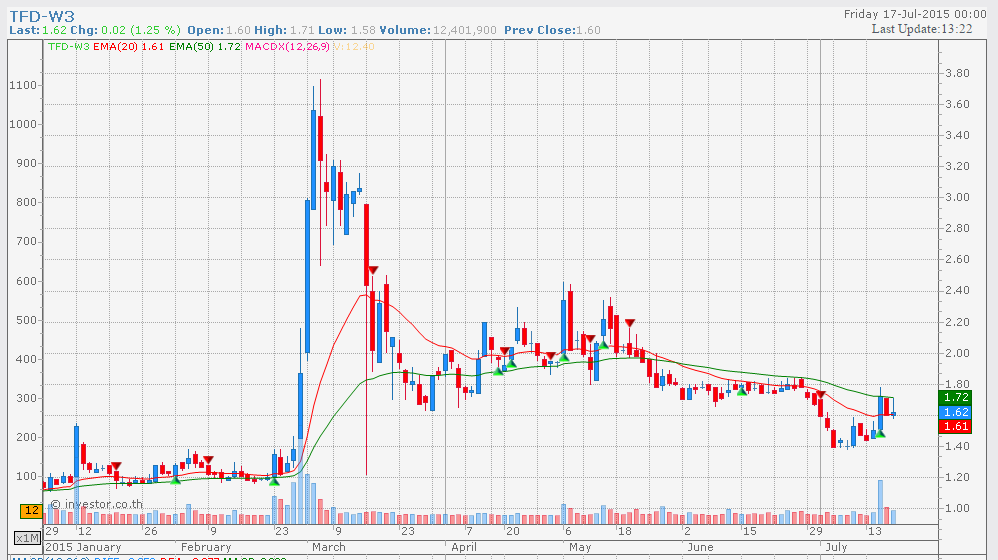Image resolution: width=998 pixels, height=560 pixels.
Task: Click the Last: 1.62 value
Action: pyautogui.click(x=38, y=30)
